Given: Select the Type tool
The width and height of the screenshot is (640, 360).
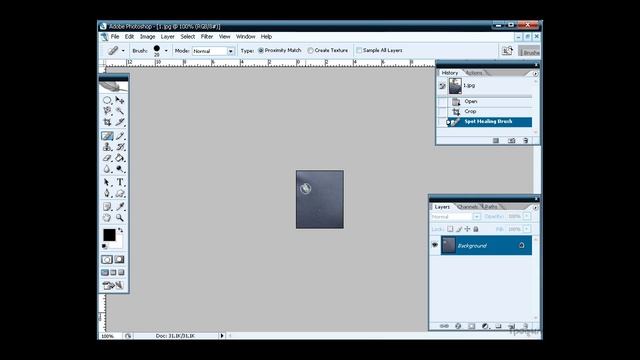Looking at the screenshot, I should tap(120, 182).
